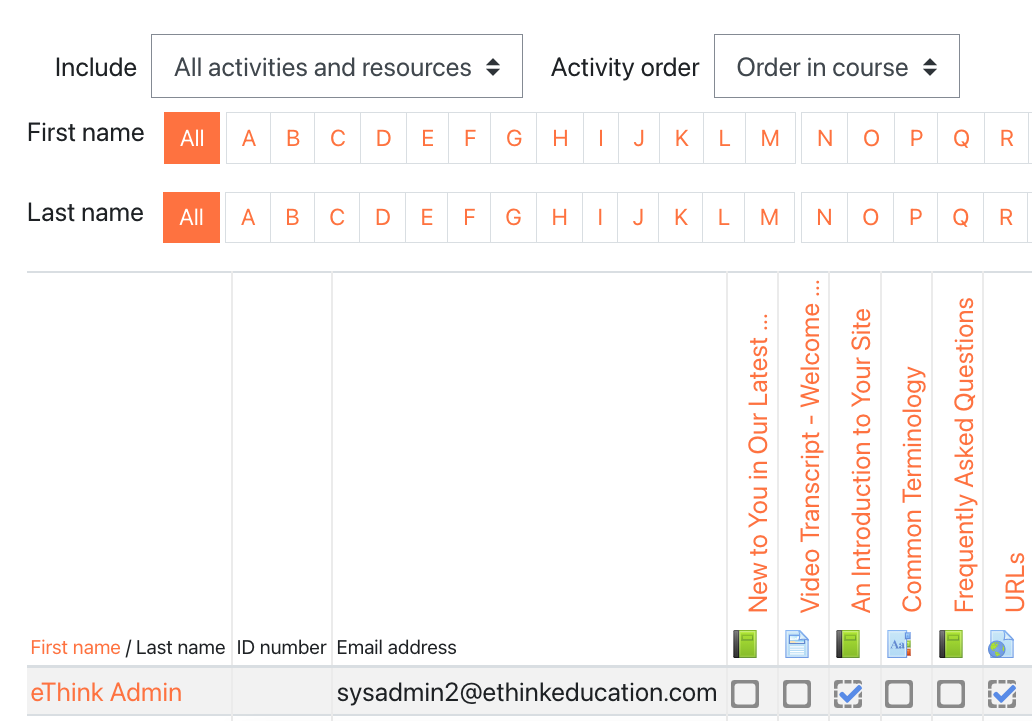Screen dimensions: 1032x721
Task: Open Frequently Asked Questions activity link
Action: click(963, 456)
